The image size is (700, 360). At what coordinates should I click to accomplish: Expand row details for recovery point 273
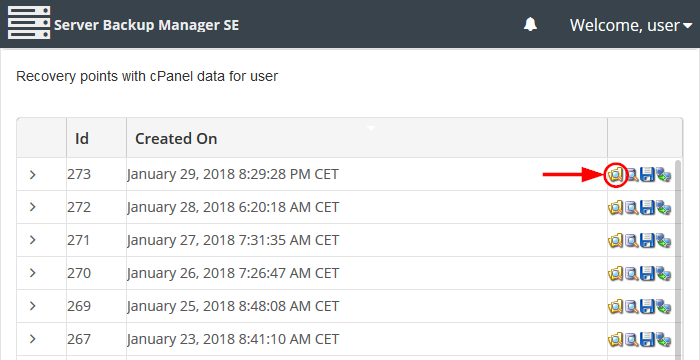point(32,175)
